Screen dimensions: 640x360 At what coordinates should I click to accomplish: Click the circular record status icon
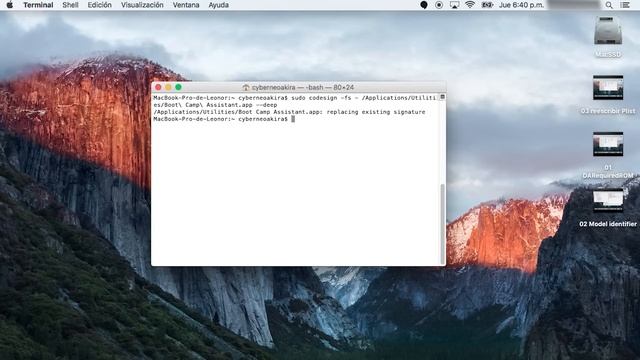pyautogui.click(x=439, y=5)
